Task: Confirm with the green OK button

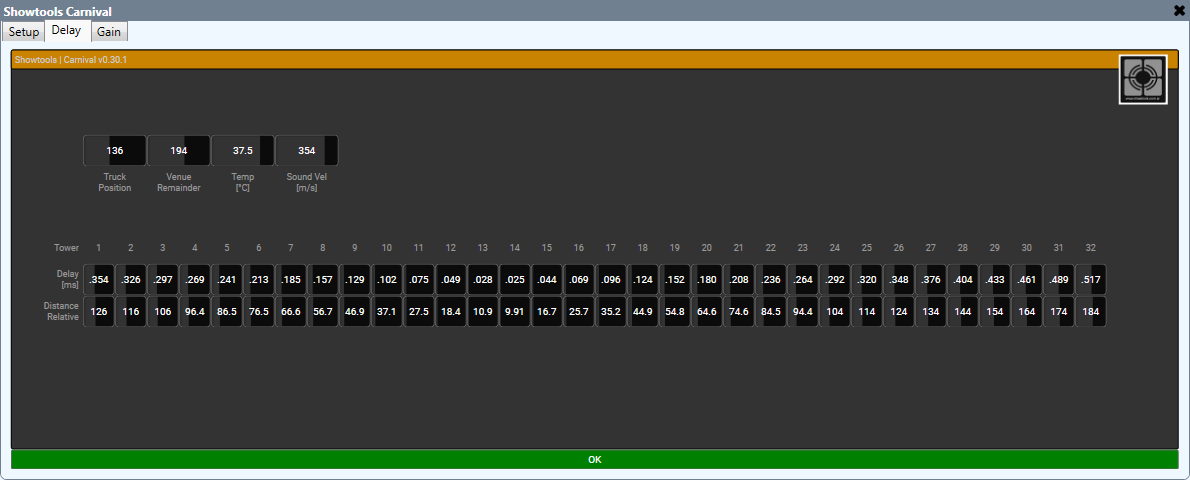Action: click(x=594, y=459)
